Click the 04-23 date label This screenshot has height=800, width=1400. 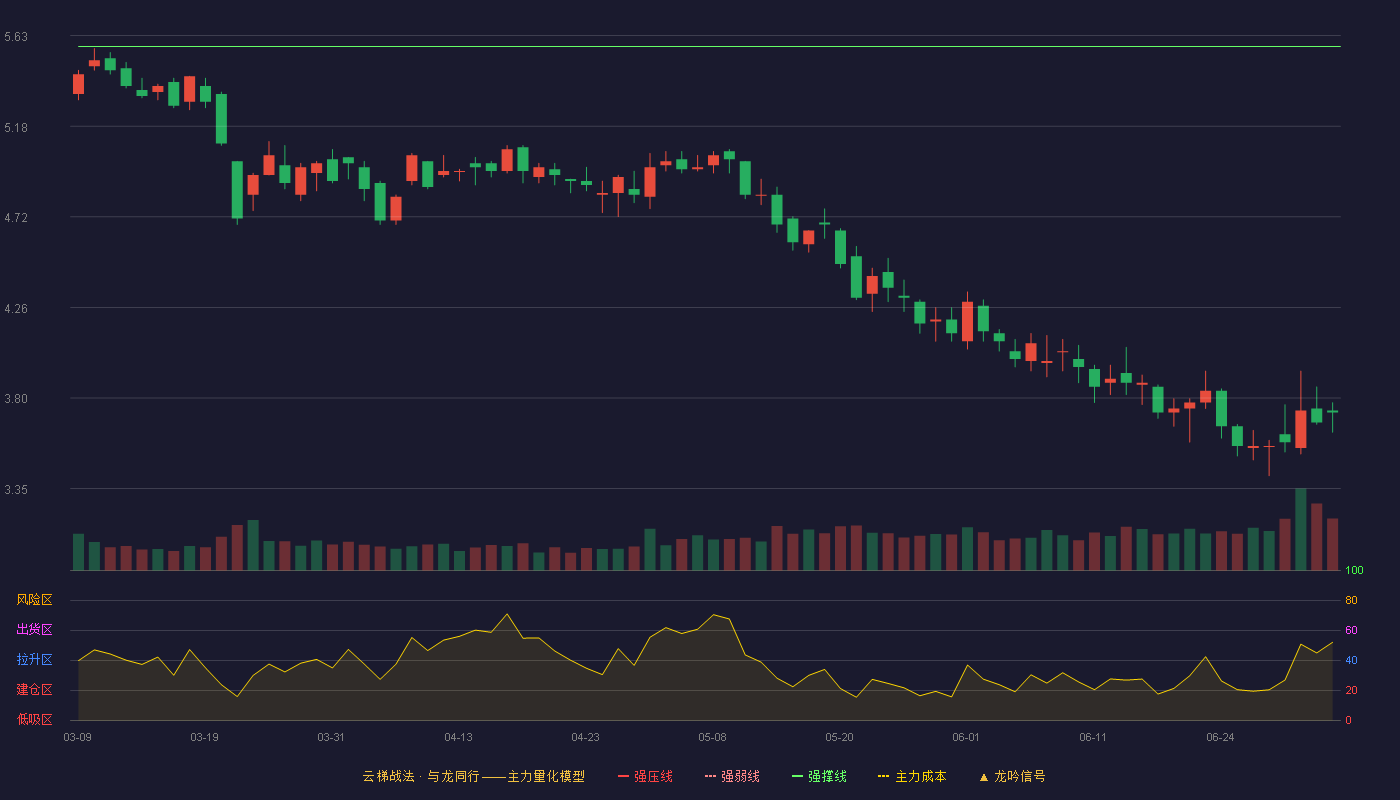click(585, 737)
